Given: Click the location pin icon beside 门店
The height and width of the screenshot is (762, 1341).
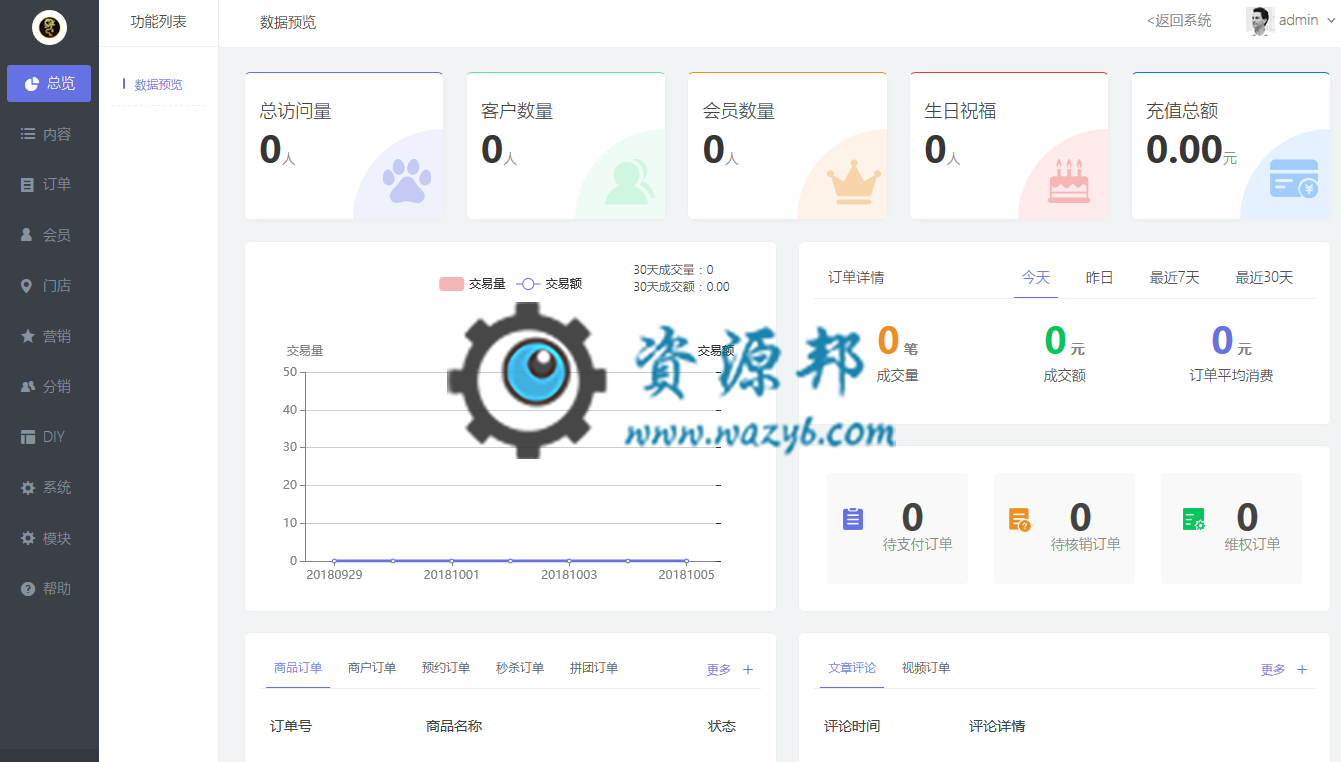Looking at the screenshot, I should click(x=27, y=286).
